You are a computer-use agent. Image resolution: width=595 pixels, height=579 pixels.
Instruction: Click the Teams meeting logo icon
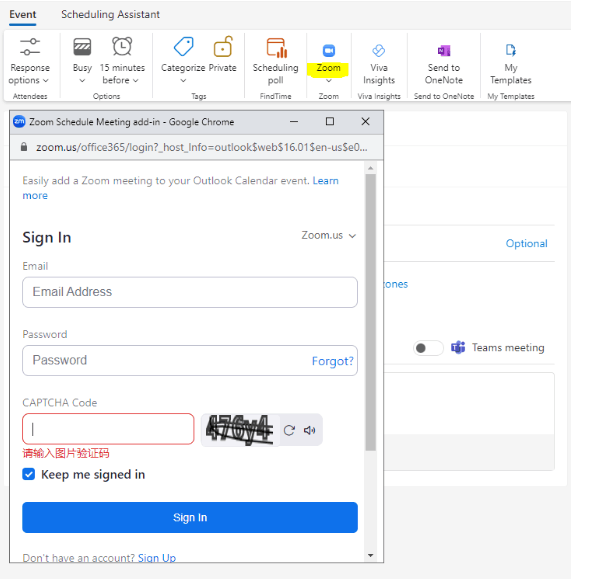pos(458,347)
